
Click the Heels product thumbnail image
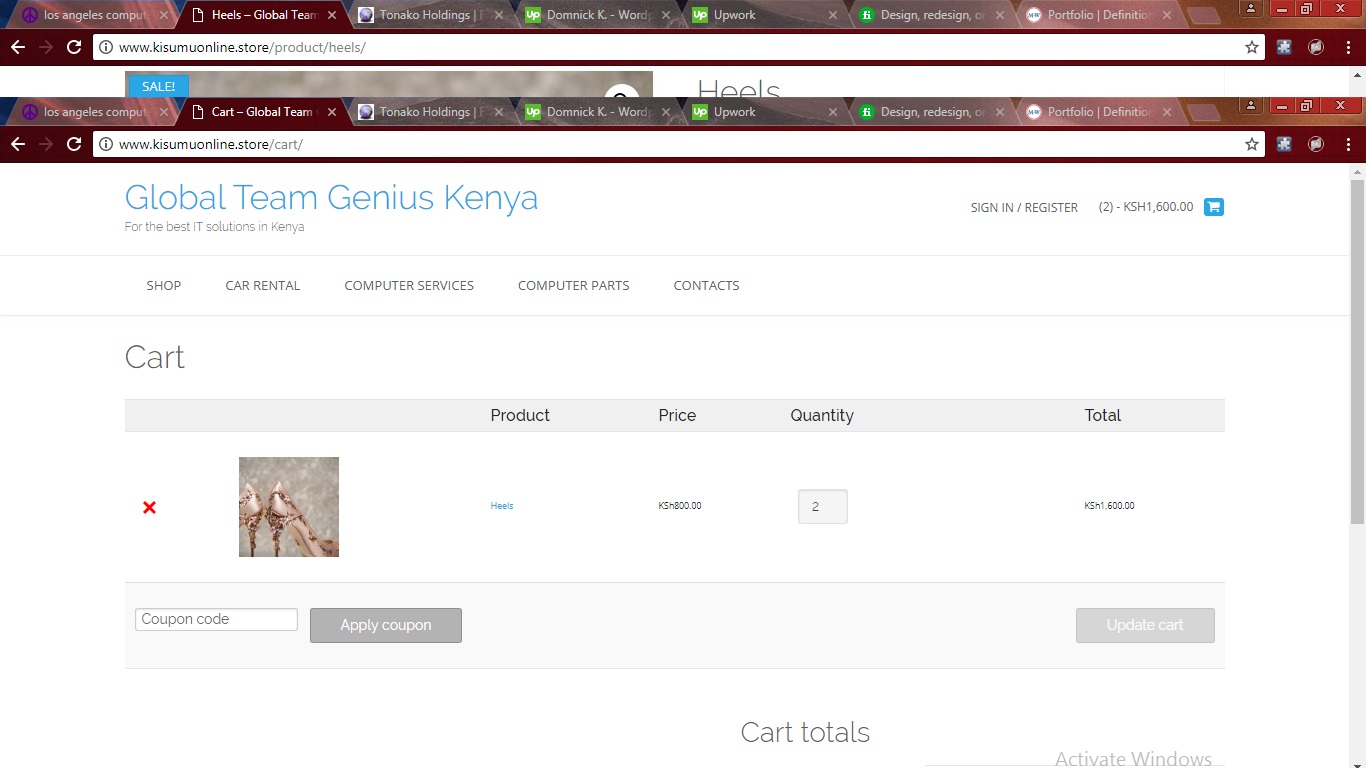(x=289, y=507)
